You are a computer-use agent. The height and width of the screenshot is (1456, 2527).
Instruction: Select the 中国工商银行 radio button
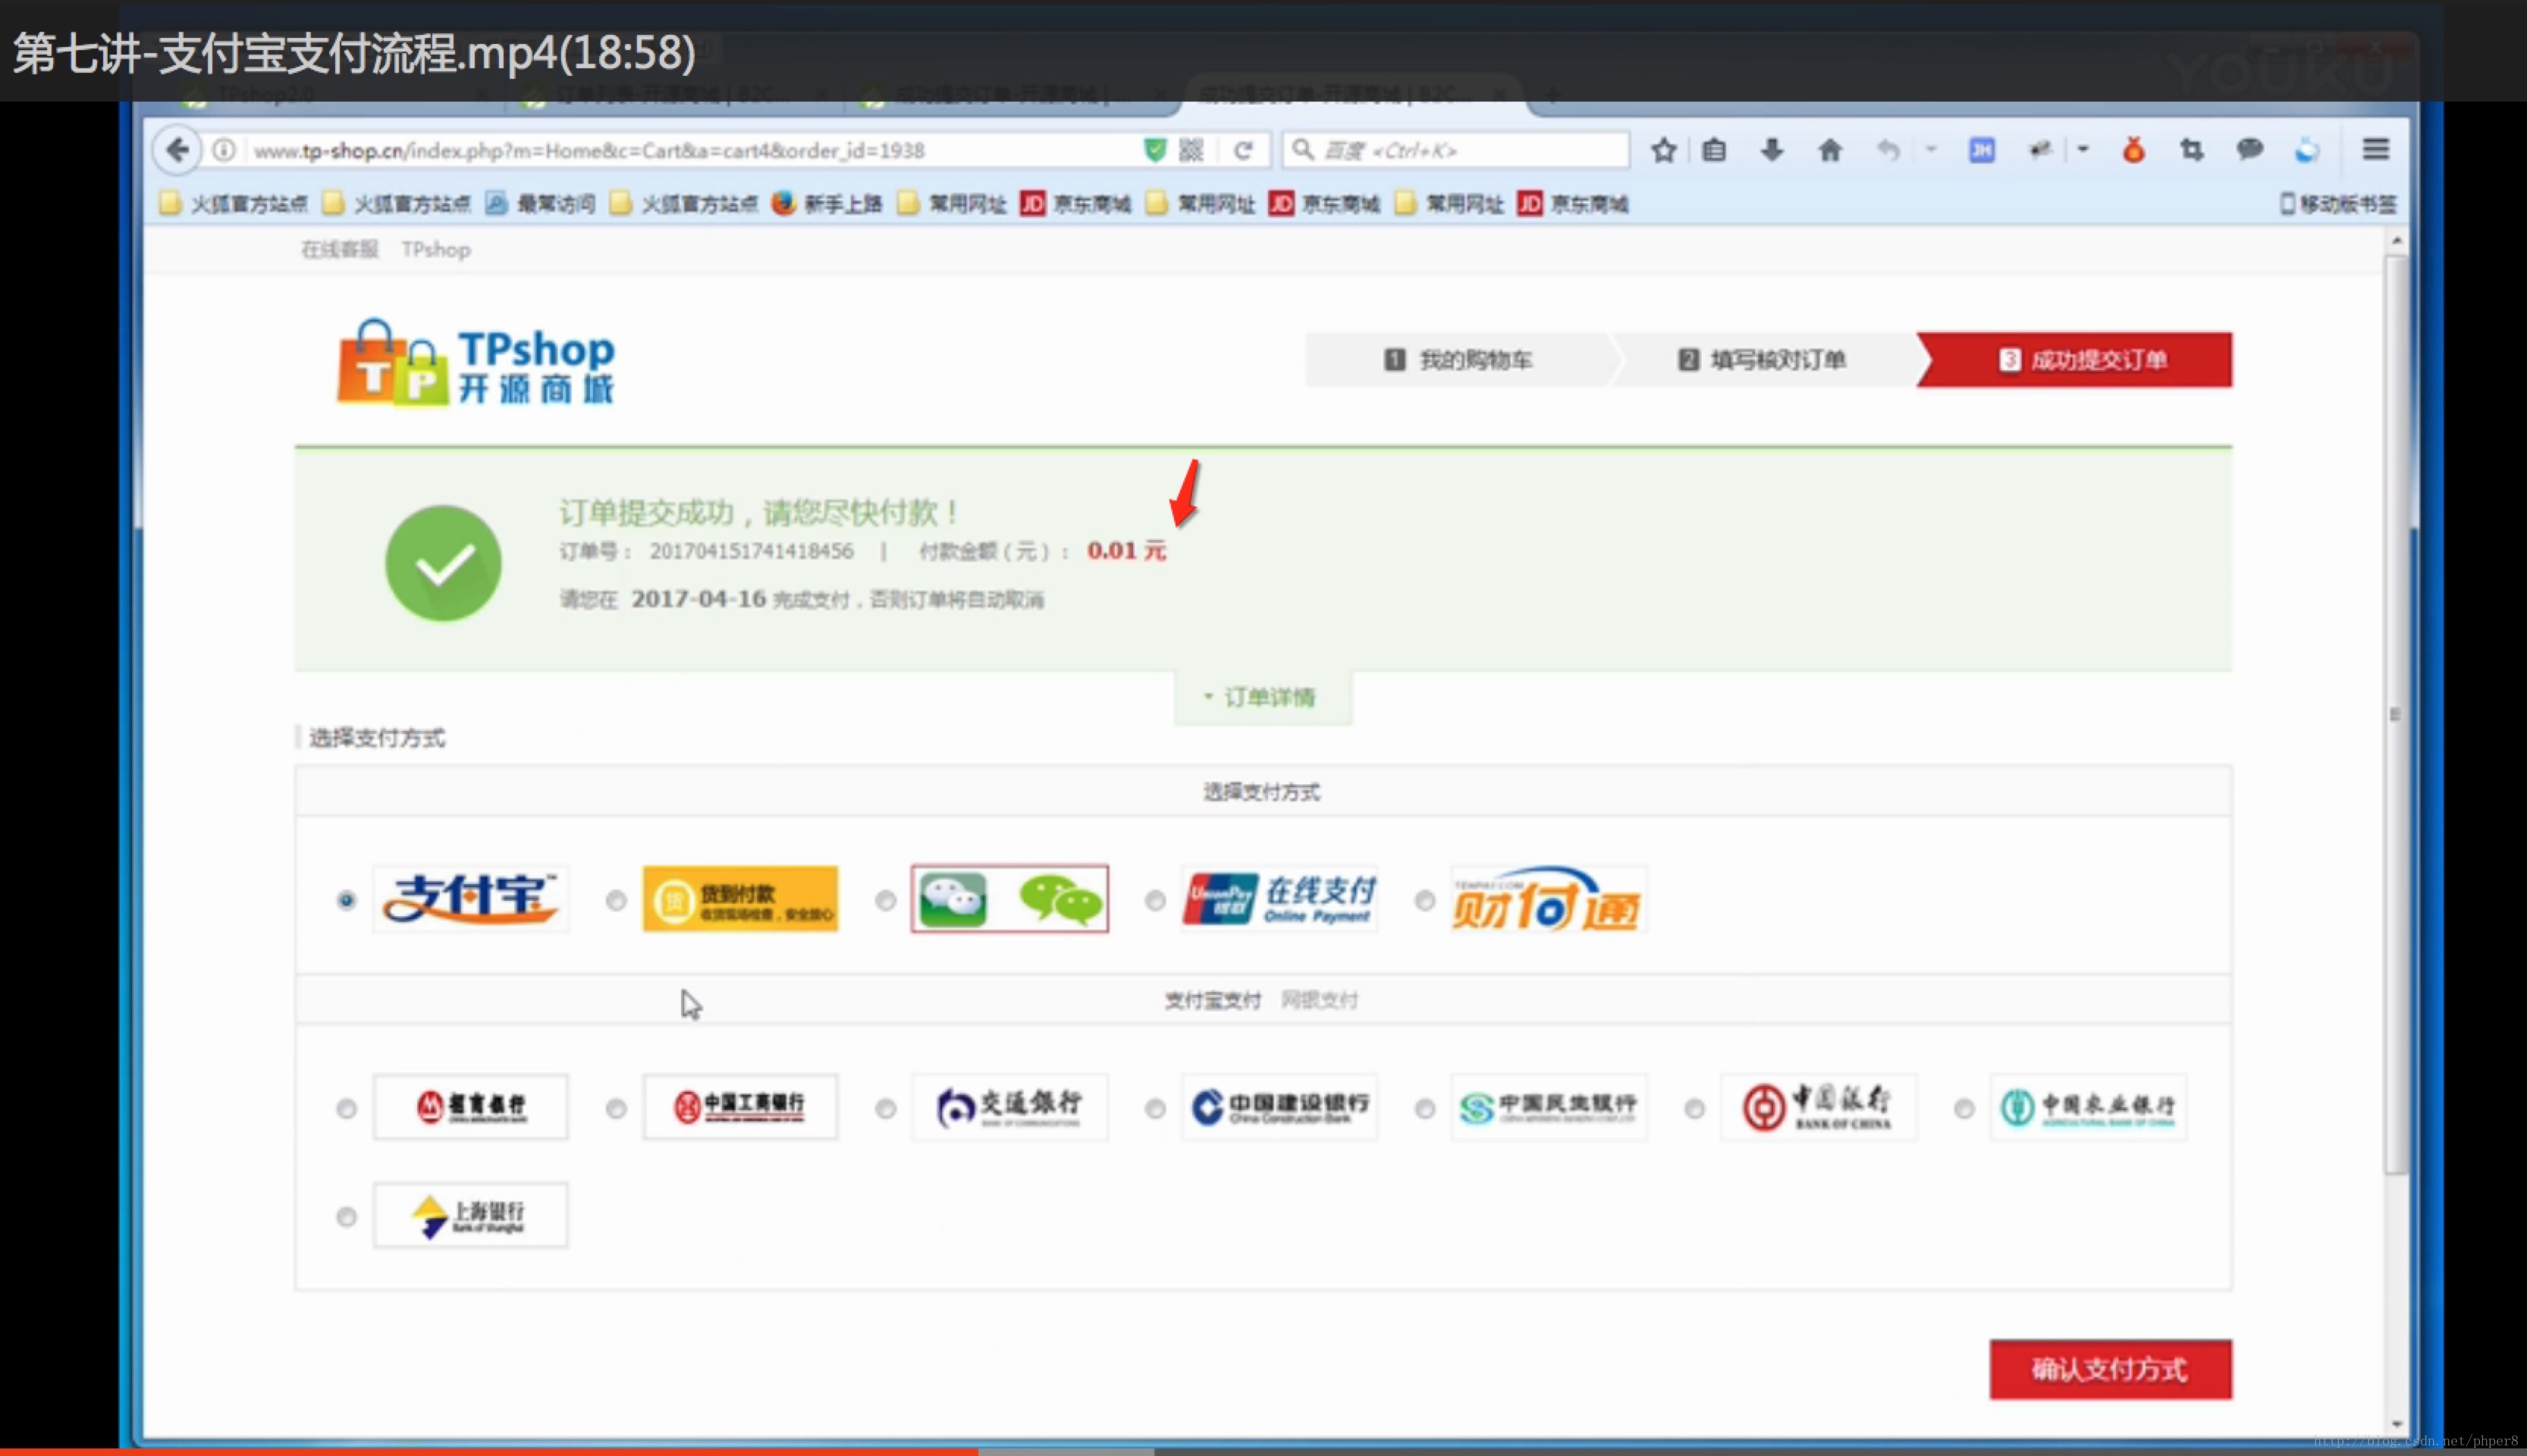[616, 1108]
